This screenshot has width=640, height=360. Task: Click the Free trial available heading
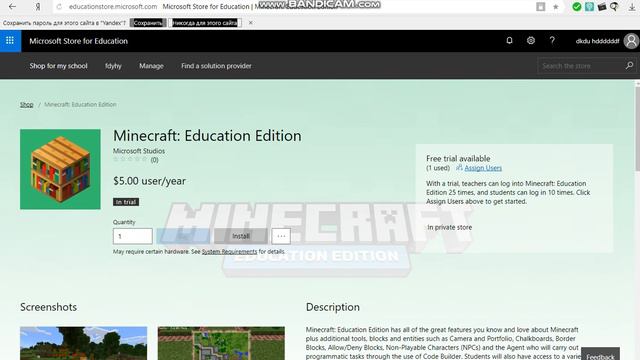[458, 158]
